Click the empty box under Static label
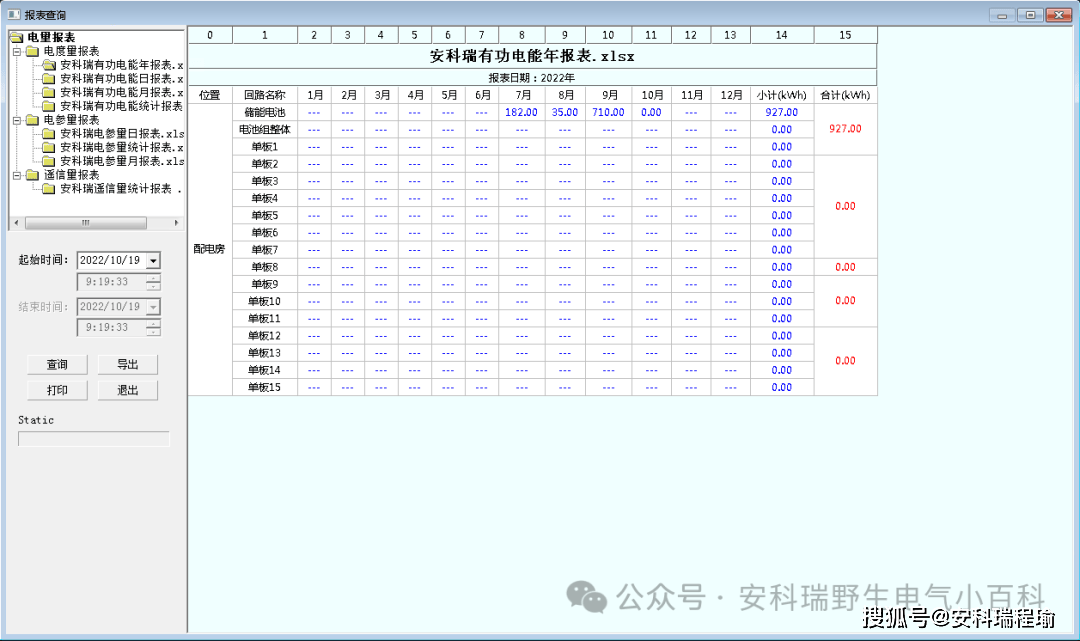The image size is (1080, 641). pos(94,439)
